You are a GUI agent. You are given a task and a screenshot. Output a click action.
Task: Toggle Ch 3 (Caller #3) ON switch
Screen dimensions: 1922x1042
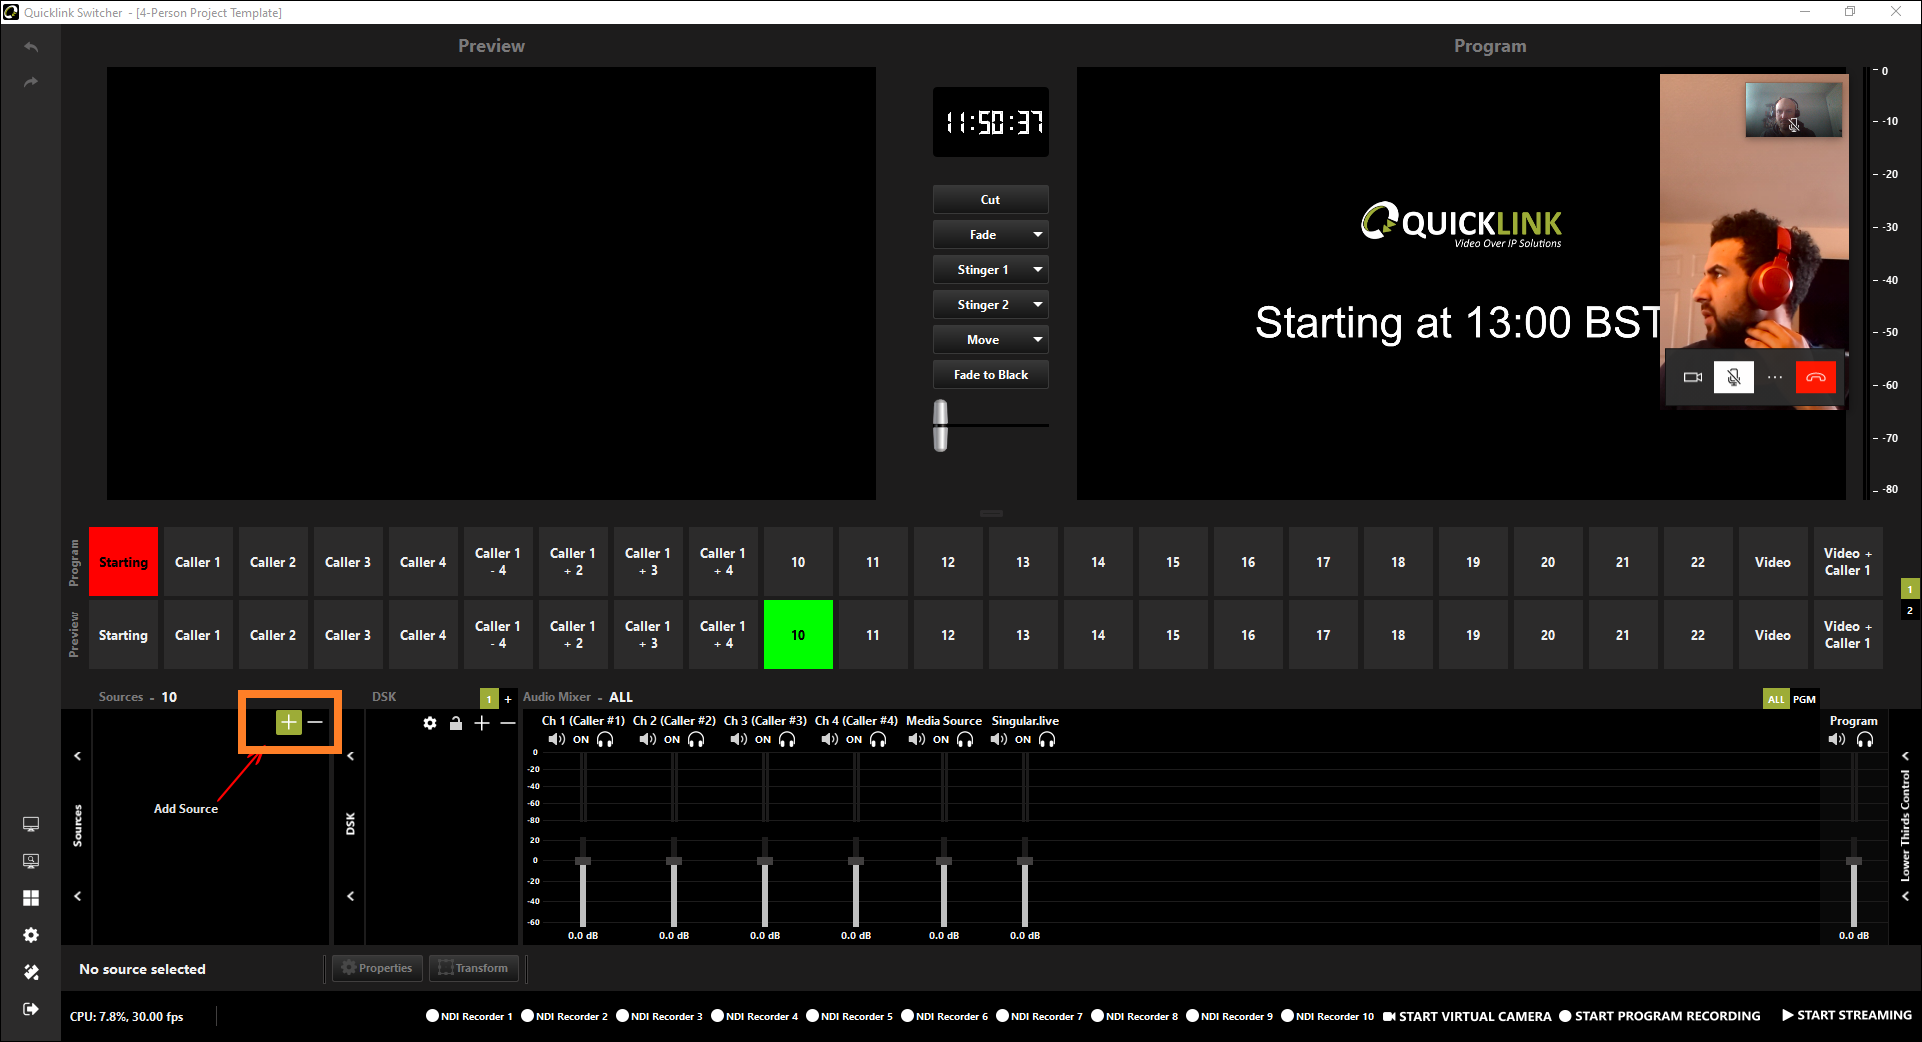(x=763, y=740)
